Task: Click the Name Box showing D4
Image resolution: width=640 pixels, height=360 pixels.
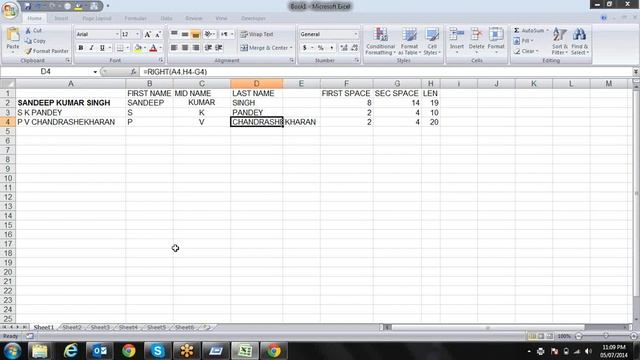Action: [x=46, y=72]
